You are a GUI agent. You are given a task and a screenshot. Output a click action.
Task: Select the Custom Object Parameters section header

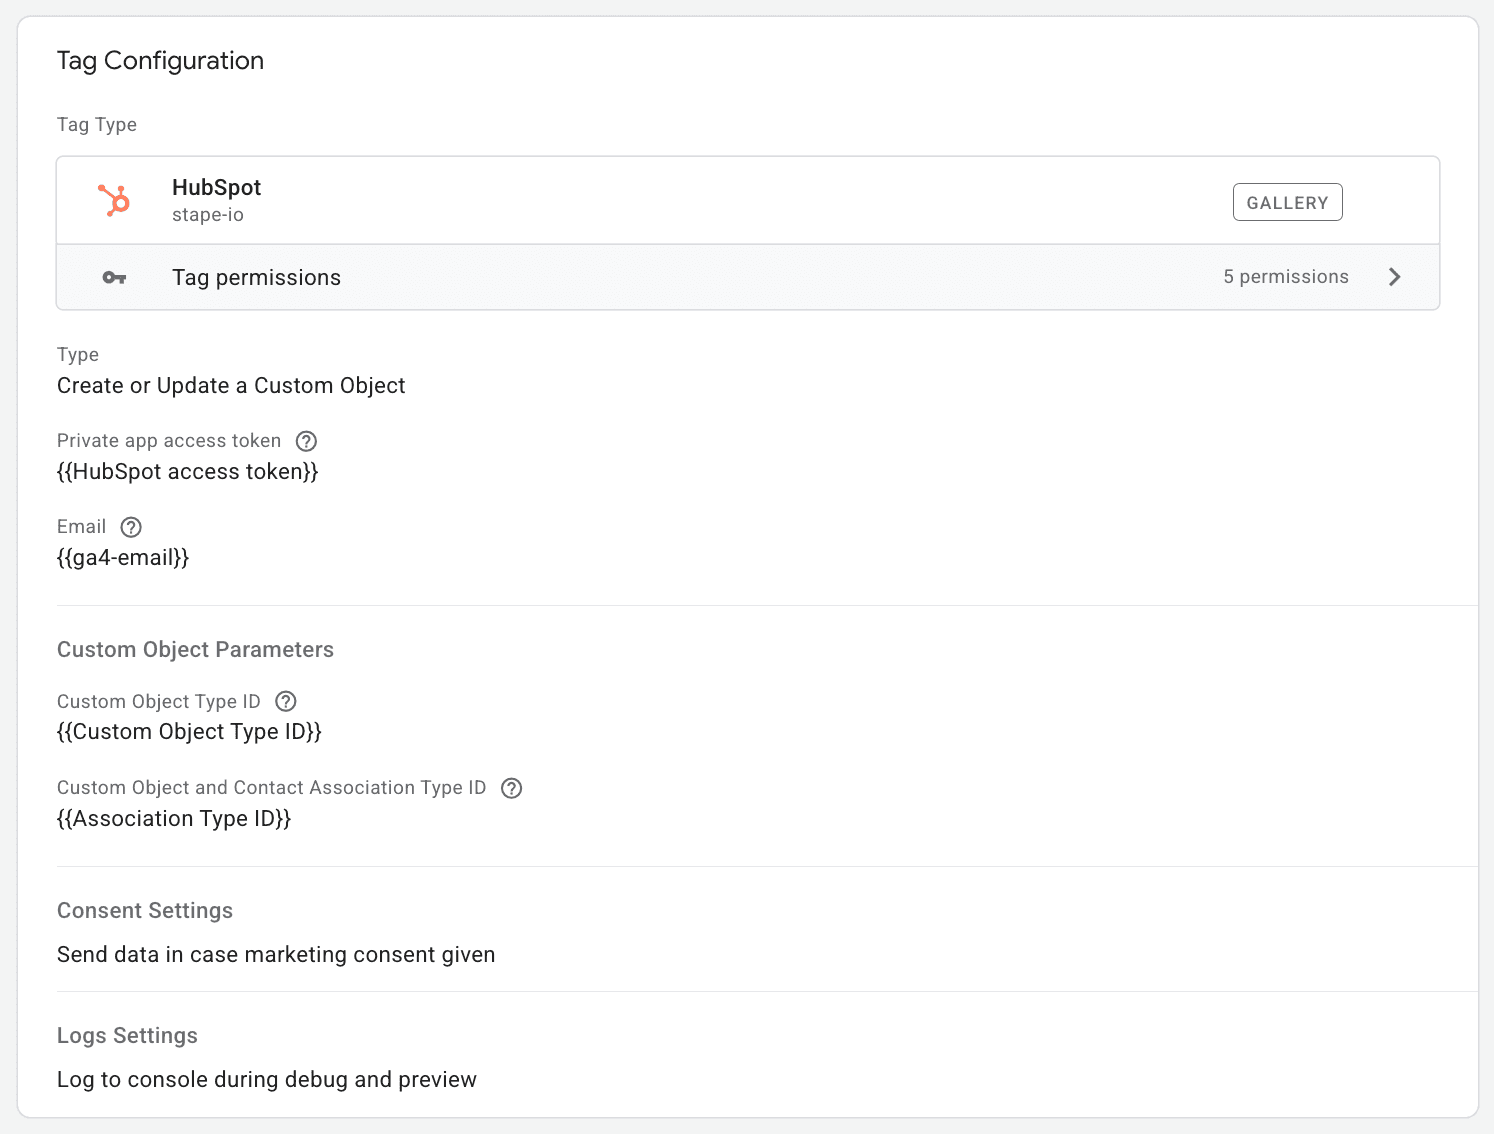tap(195, 649)
